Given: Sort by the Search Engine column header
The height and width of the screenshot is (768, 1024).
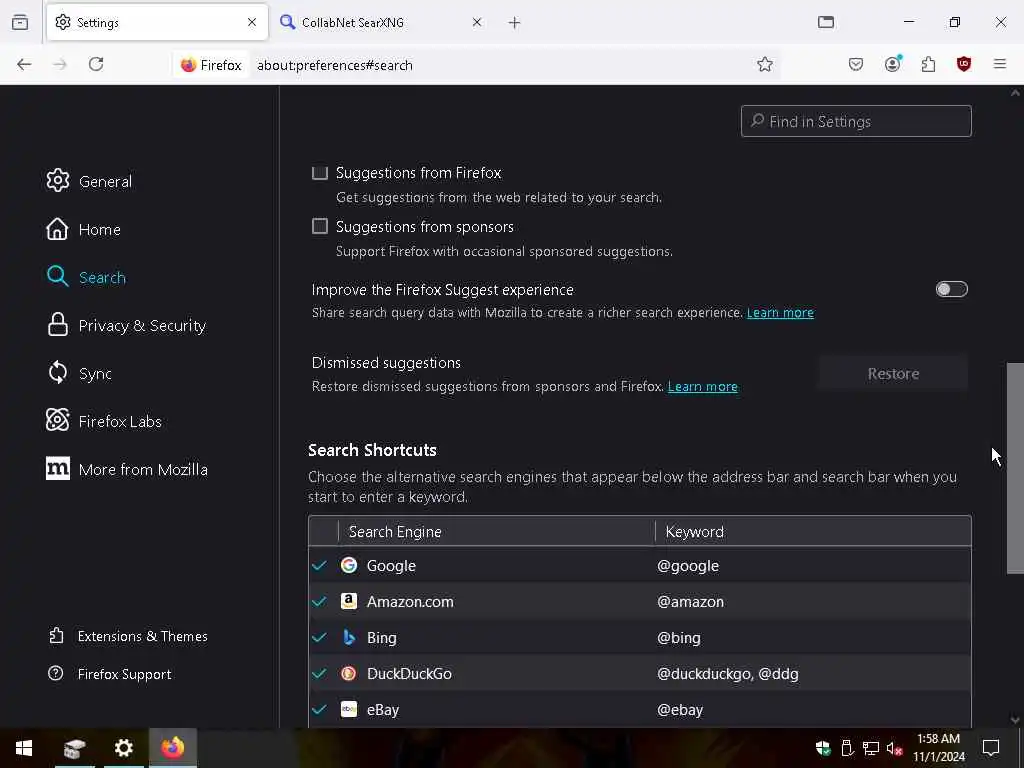Looking at the screenshot, I should pyautogui.click(x=496, y=532).
